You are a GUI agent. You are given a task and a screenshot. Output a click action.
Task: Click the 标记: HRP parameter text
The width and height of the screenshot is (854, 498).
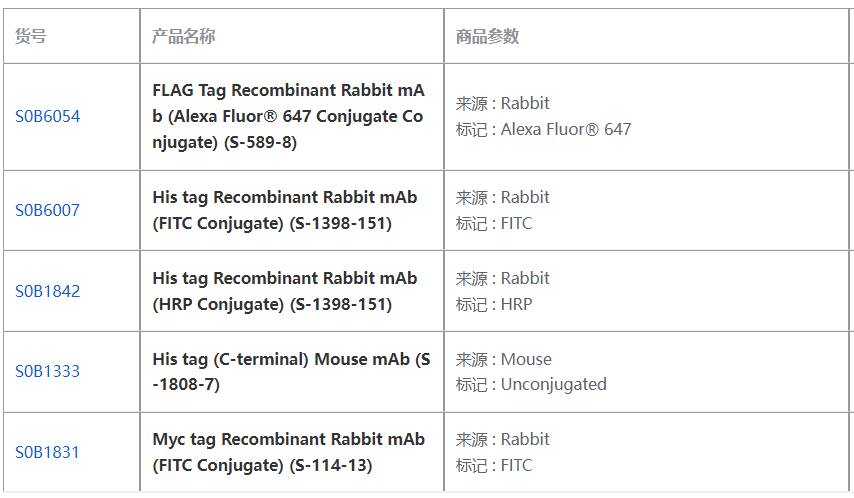(x=494, y=304)
